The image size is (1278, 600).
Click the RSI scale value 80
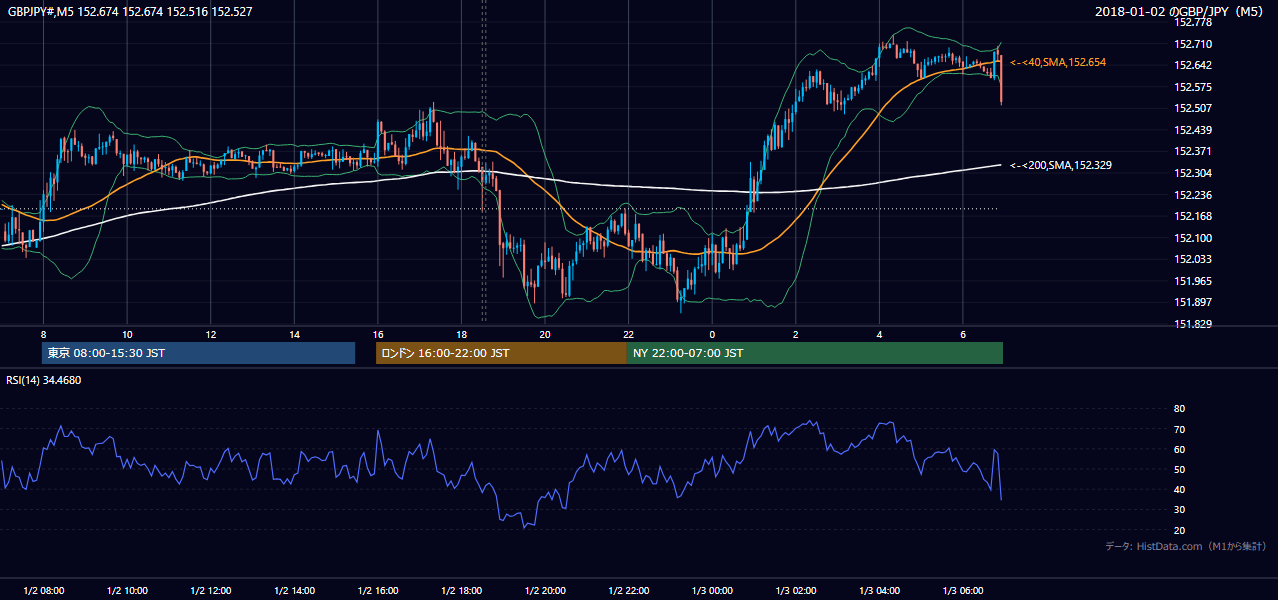(1179, 409)
